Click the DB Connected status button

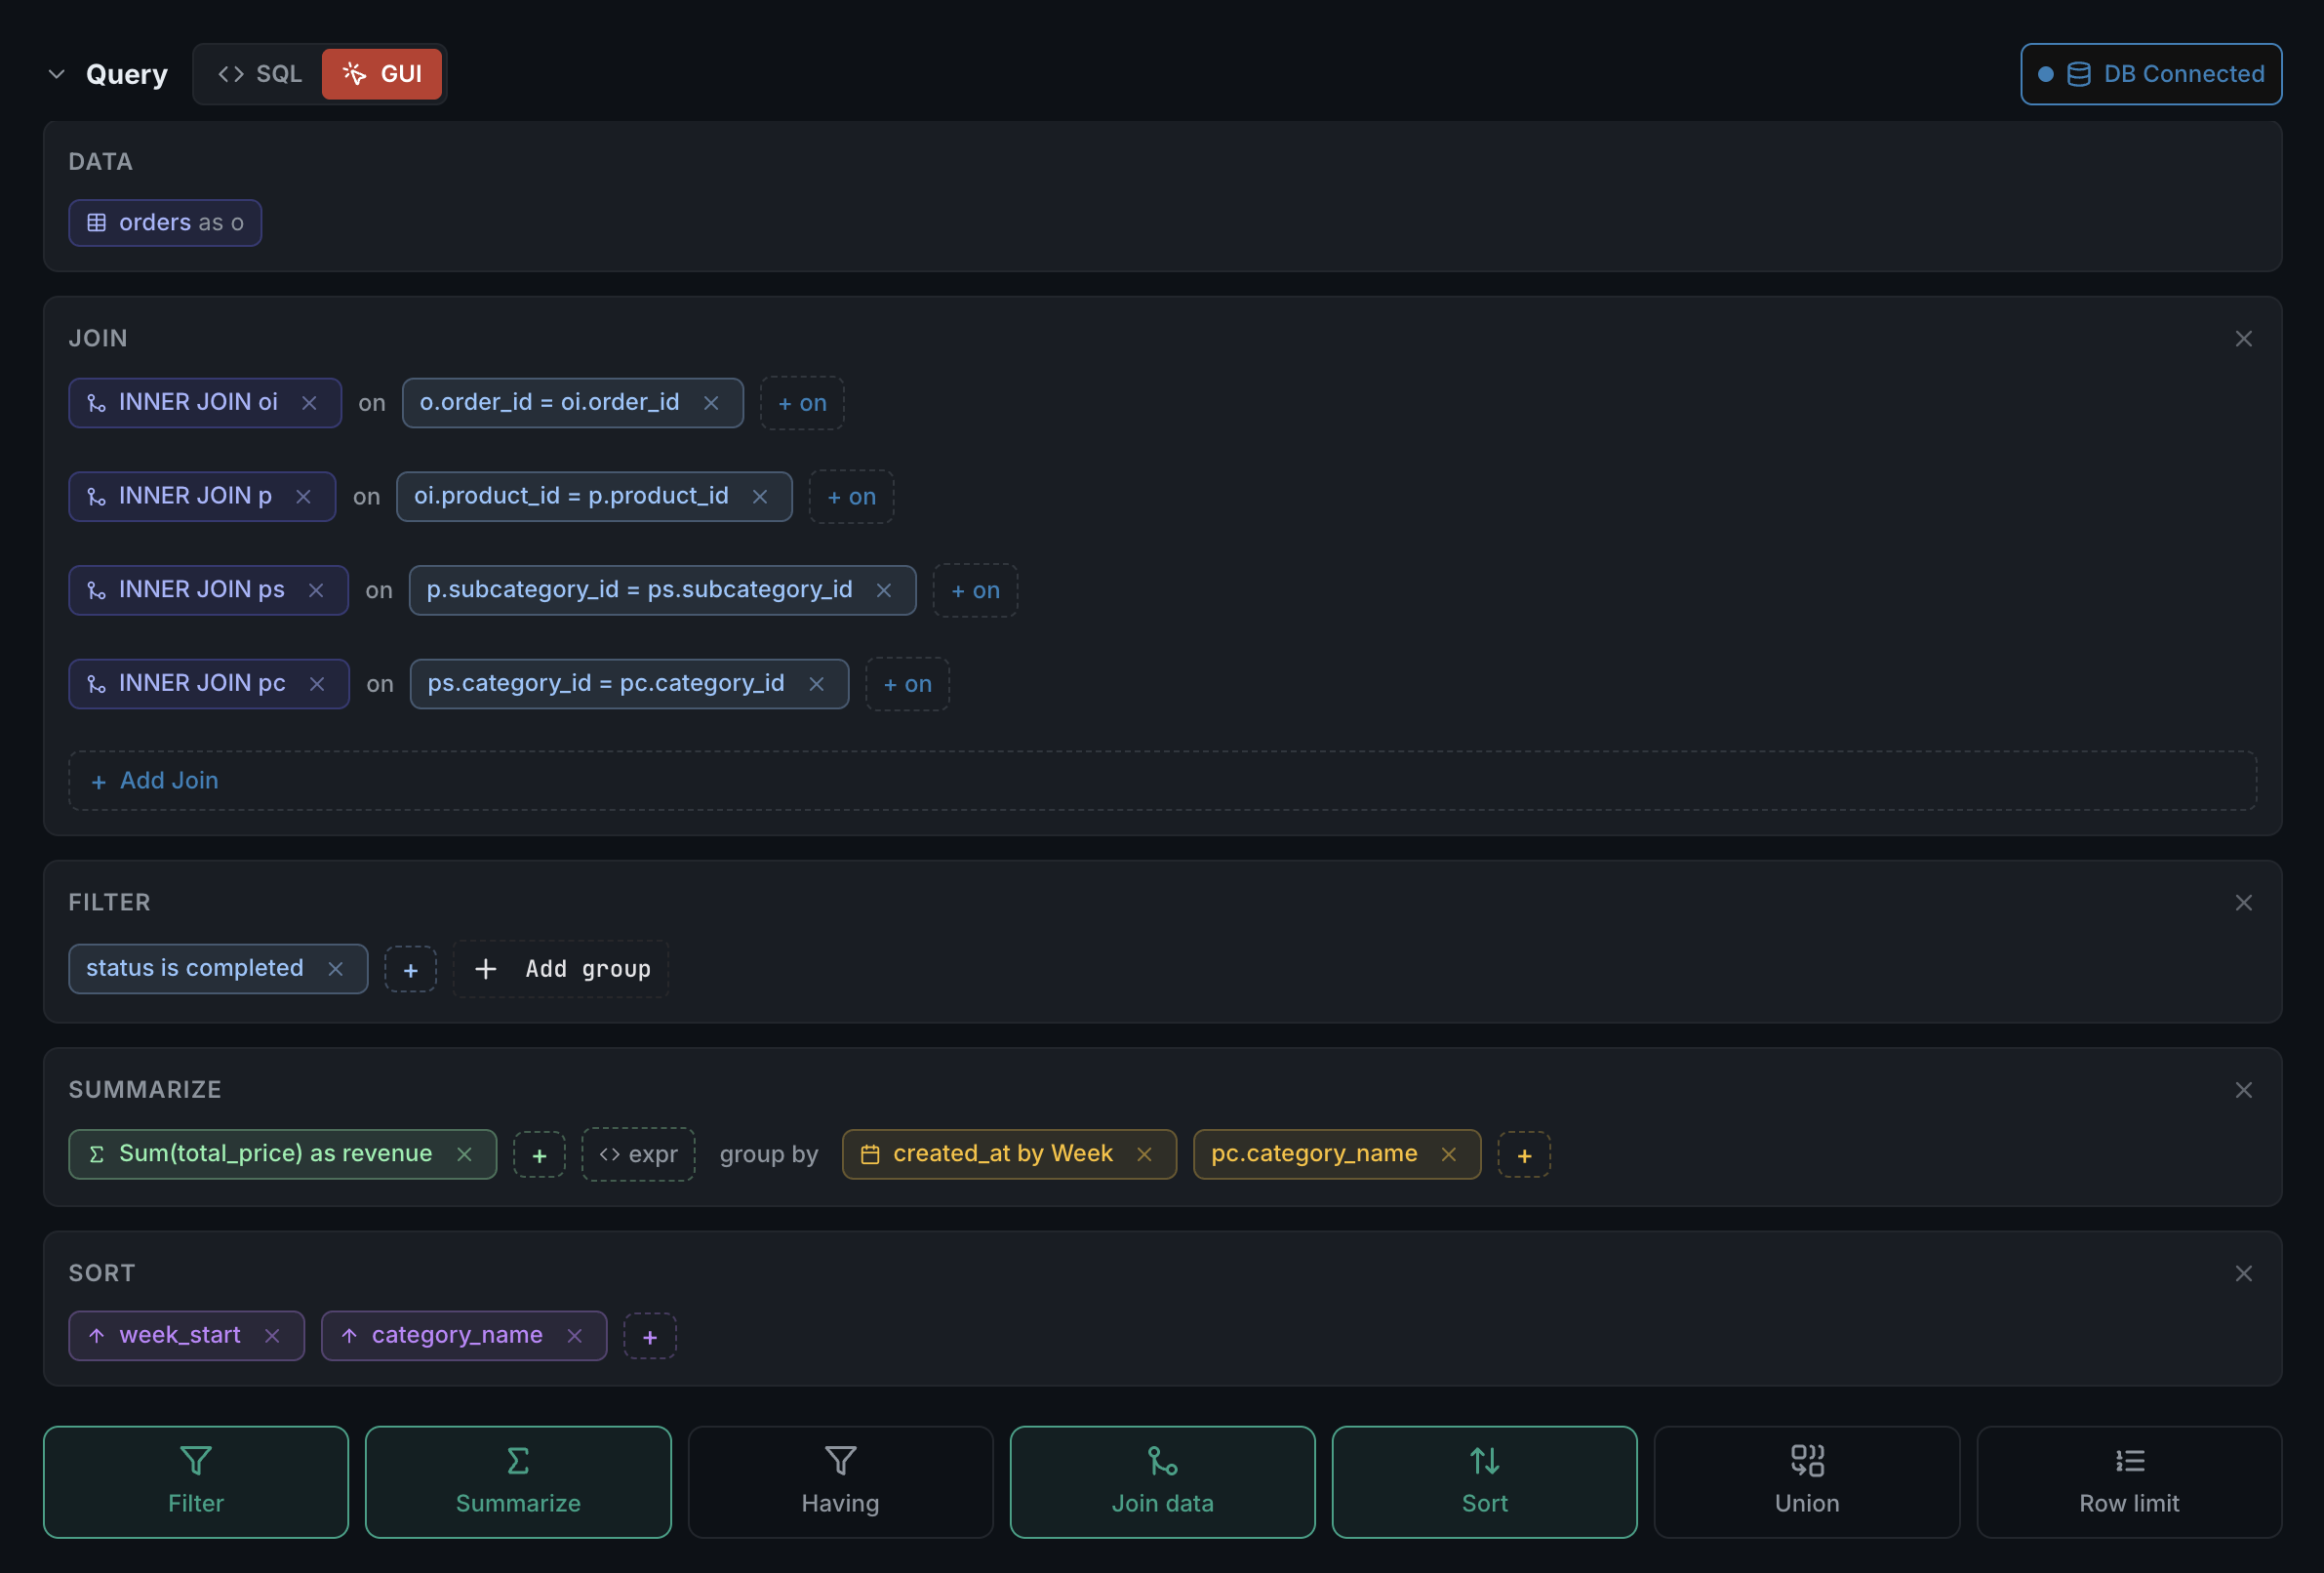click(x=2151, y=74)
